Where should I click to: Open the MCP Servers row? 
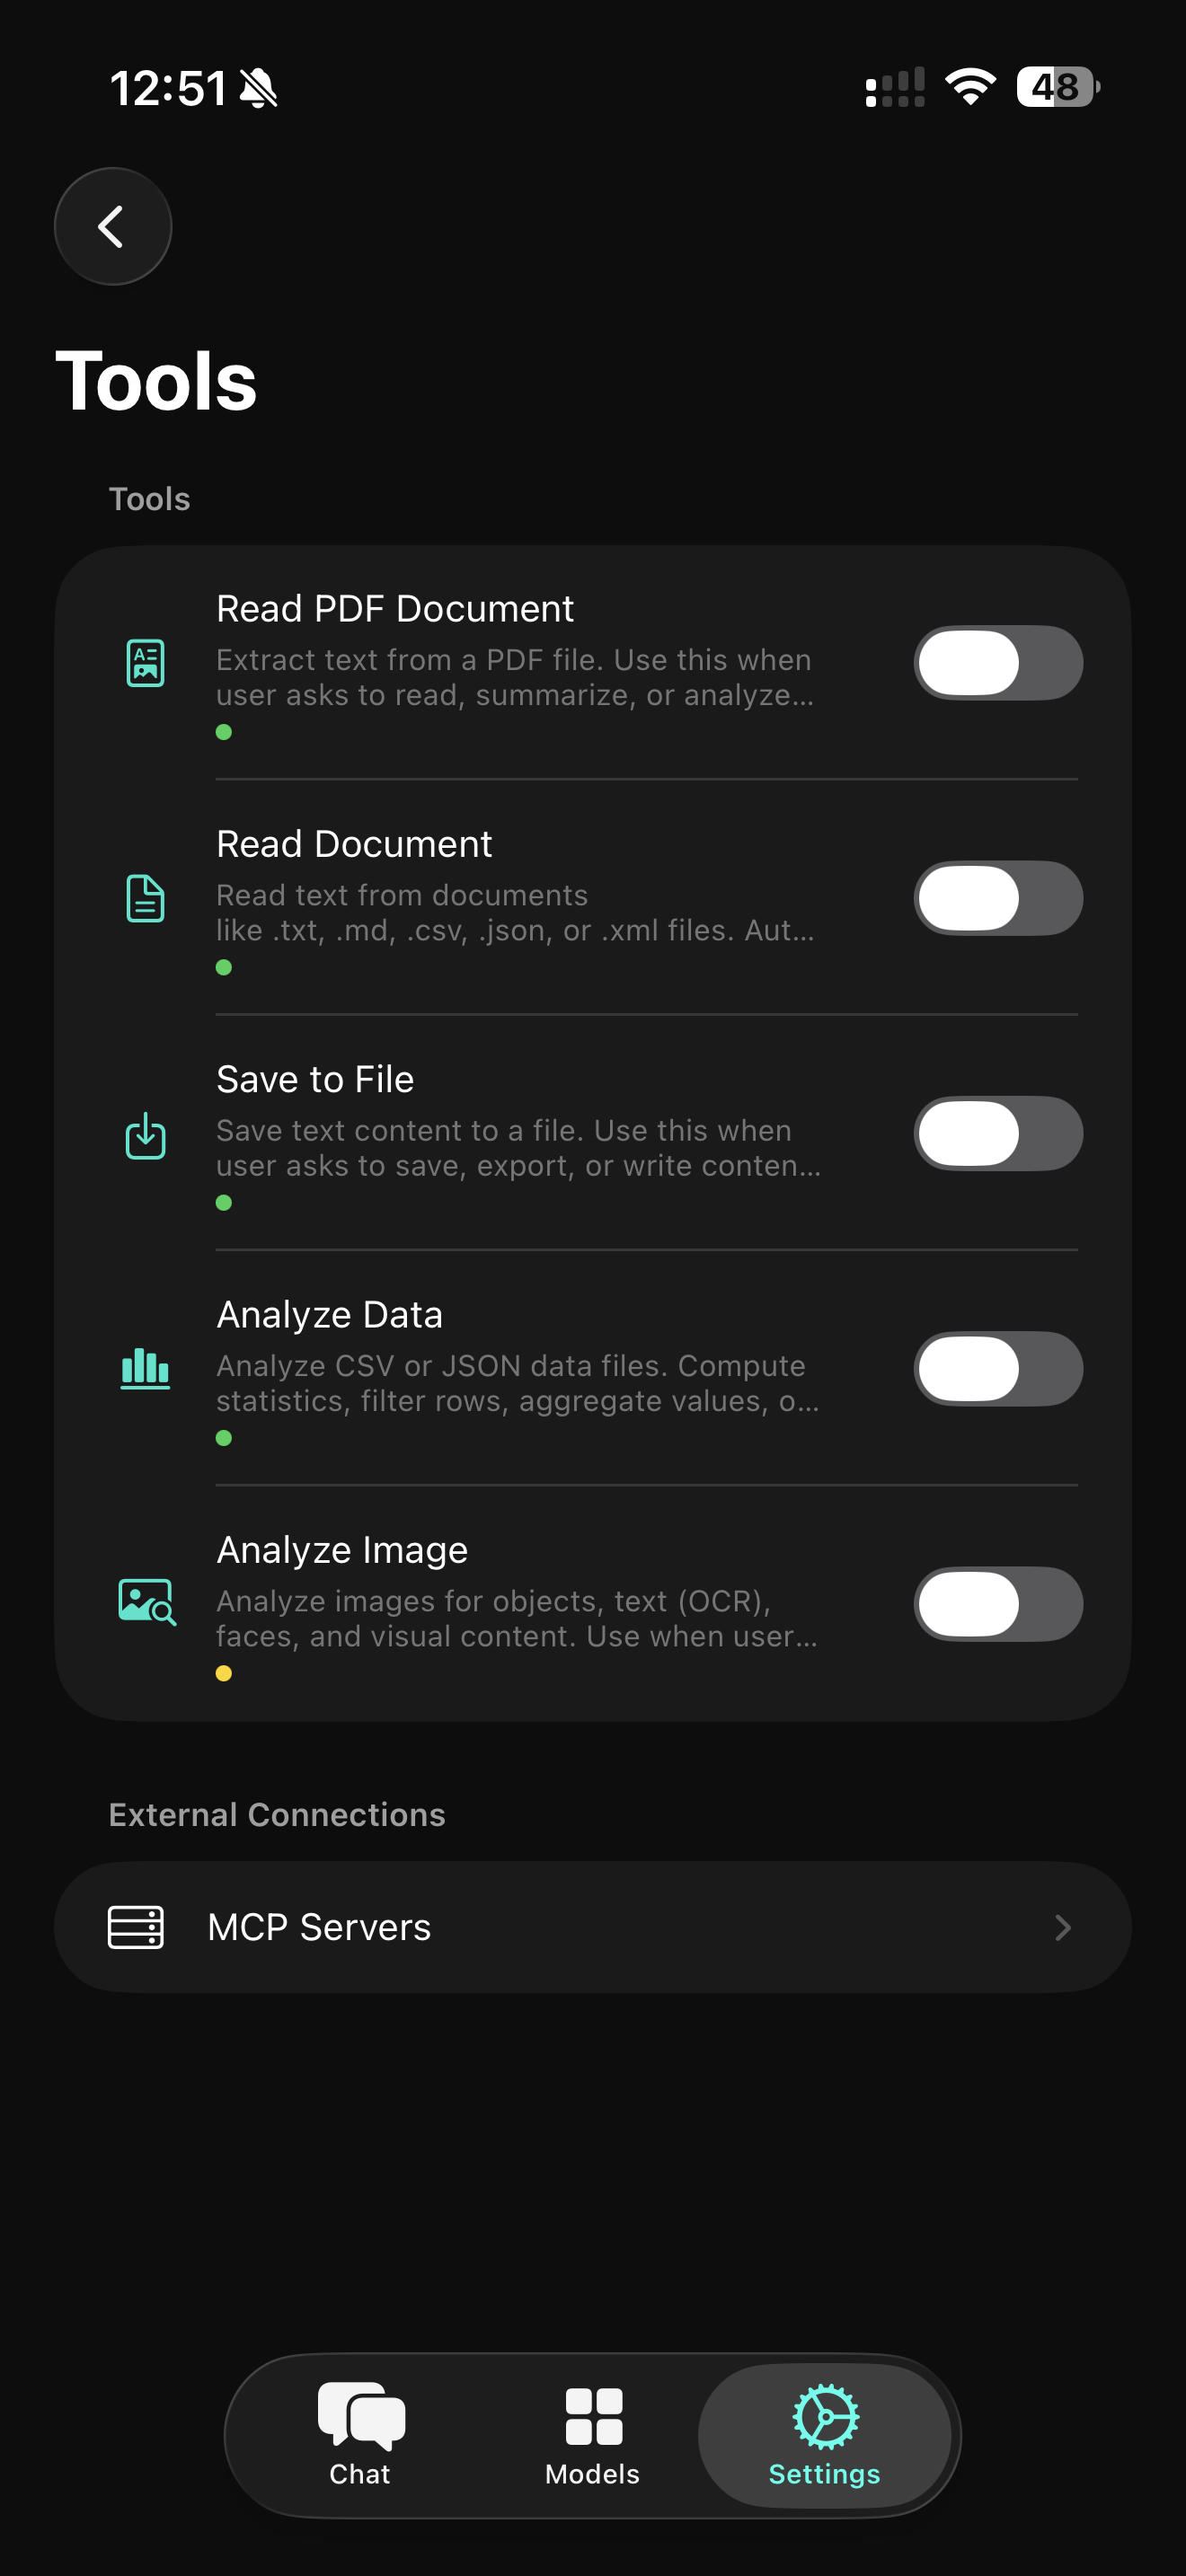[x=593, y=1927]
